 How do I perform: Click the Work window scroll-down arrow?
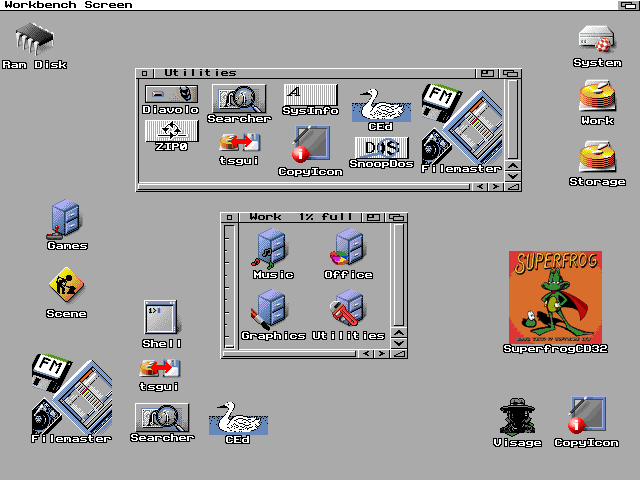point(399,341)
